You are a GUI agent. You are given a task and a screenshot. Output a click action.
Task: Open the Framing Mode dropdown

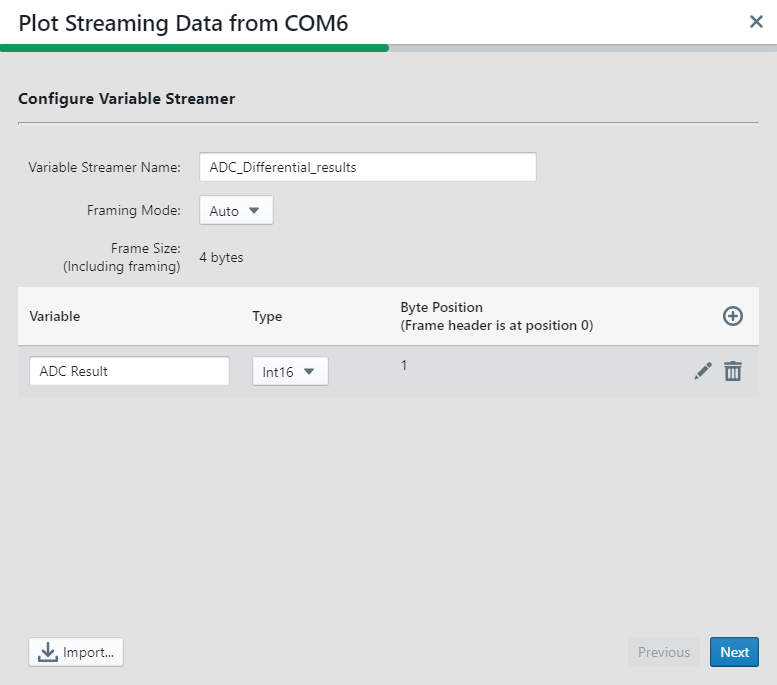point(236,211)
